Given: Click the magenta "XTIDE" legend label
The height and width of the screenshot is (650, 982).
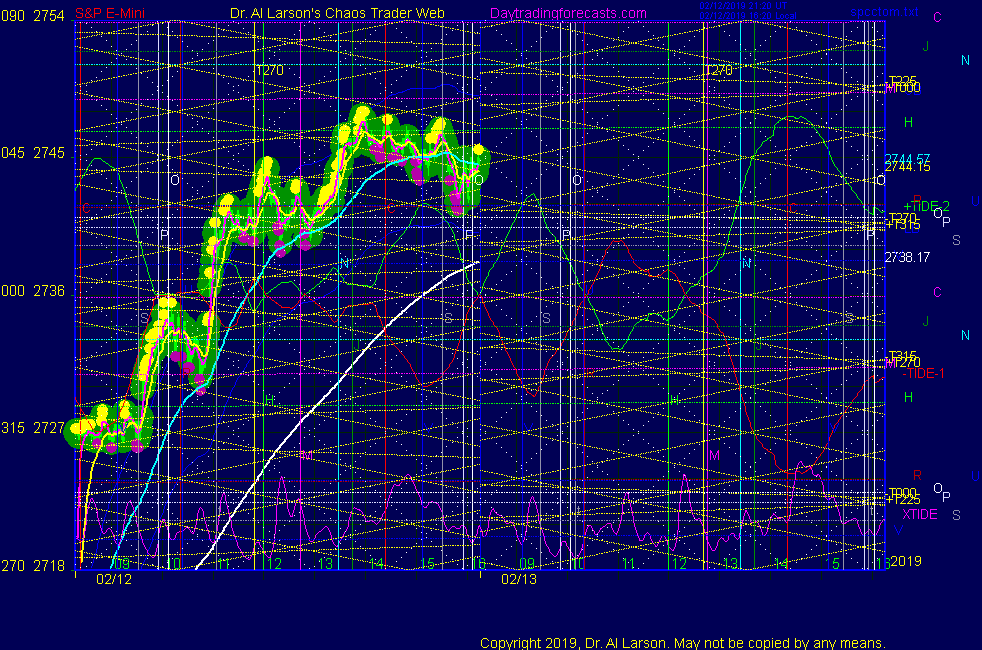Looking at the screenshot, I should pos(919,514).
